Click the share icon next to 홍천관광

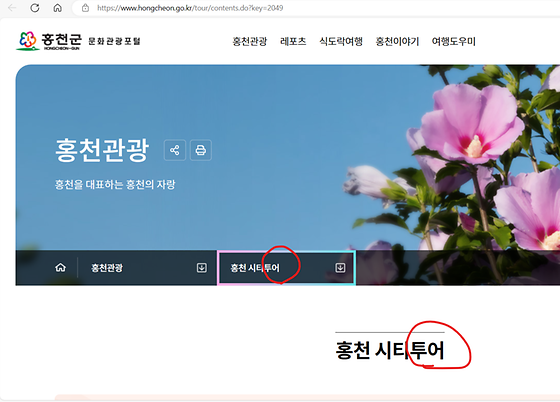[175, 150]
